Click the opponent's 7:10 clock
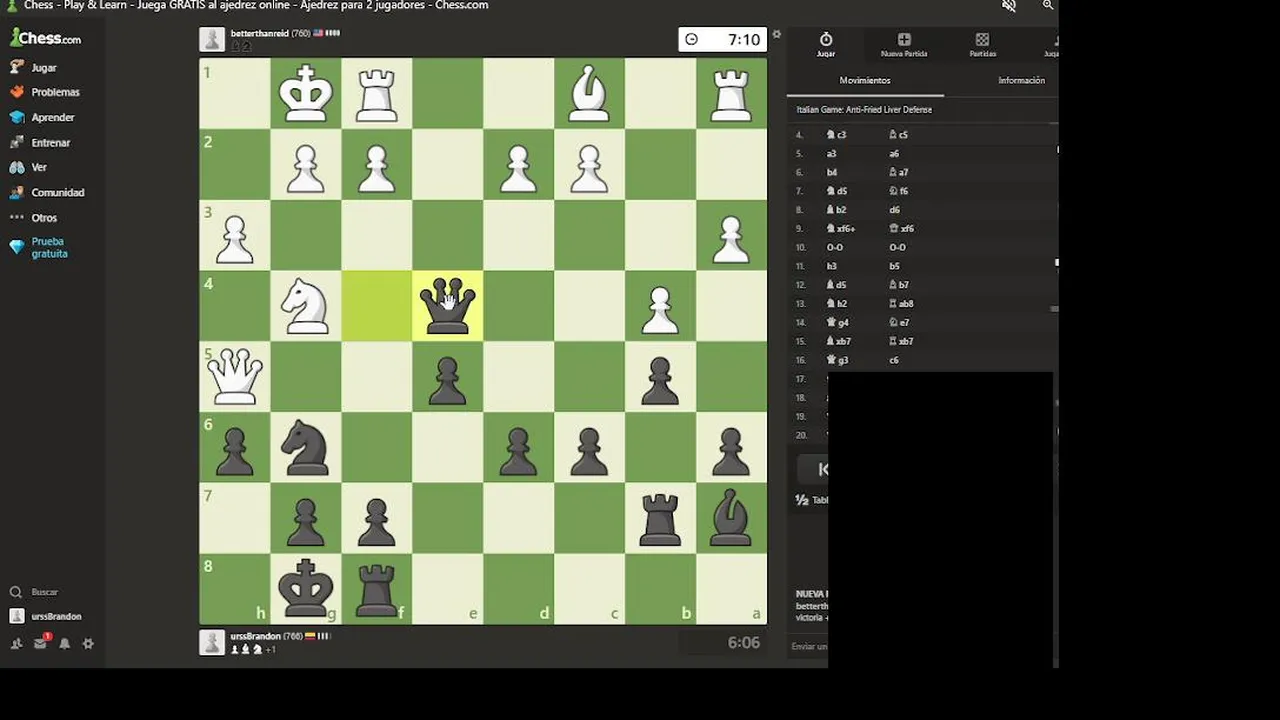This screenshot has height=720, width=1280. click(x=722, y=39)
